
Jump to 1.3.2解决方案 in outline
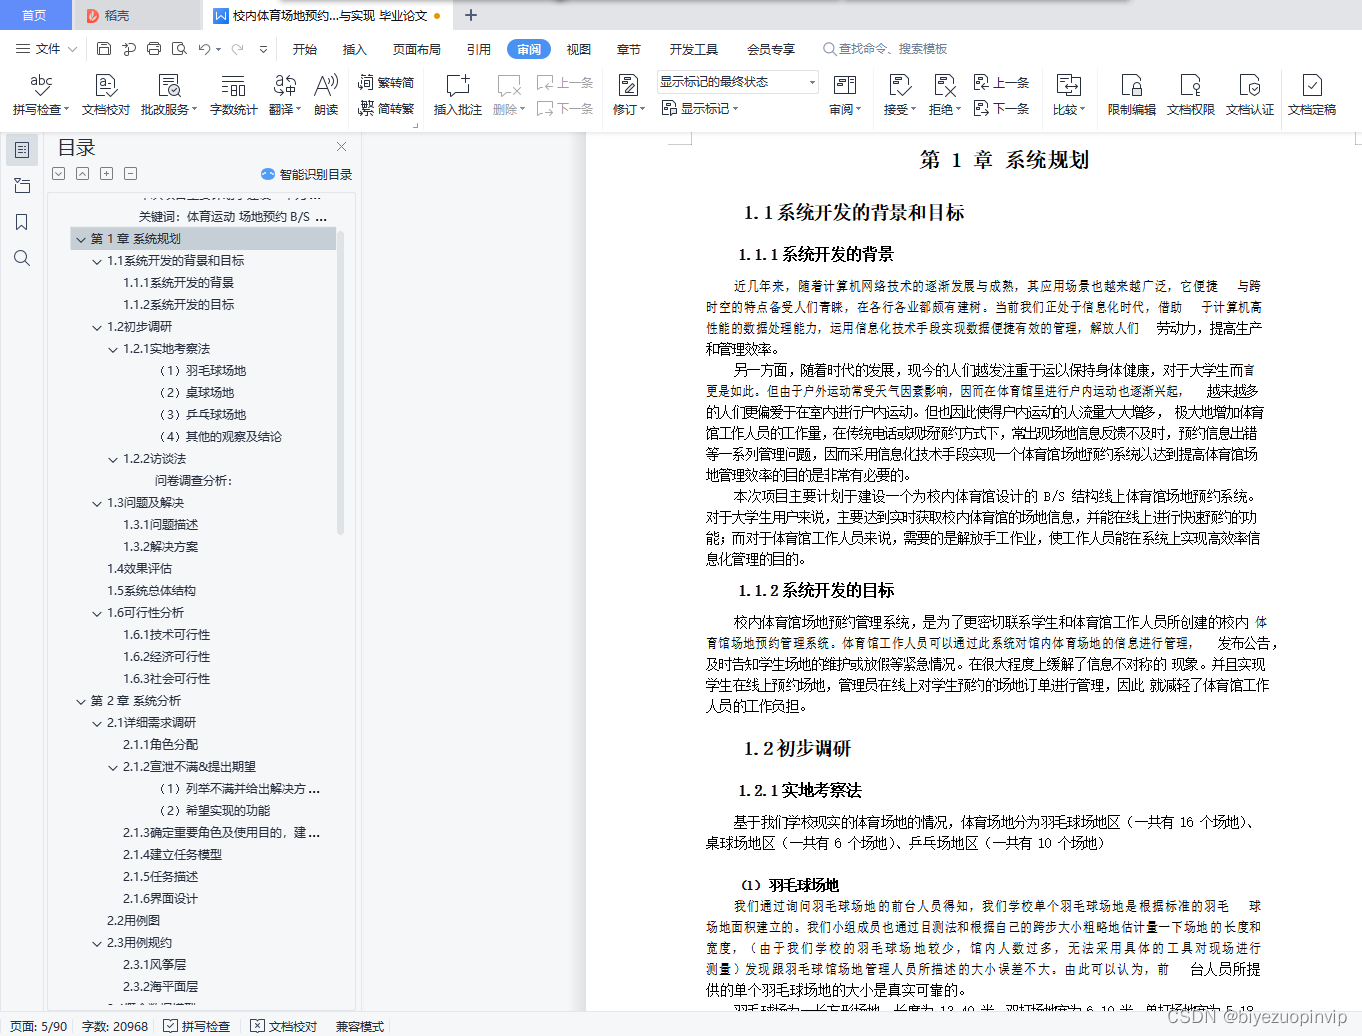coord(161,547)
